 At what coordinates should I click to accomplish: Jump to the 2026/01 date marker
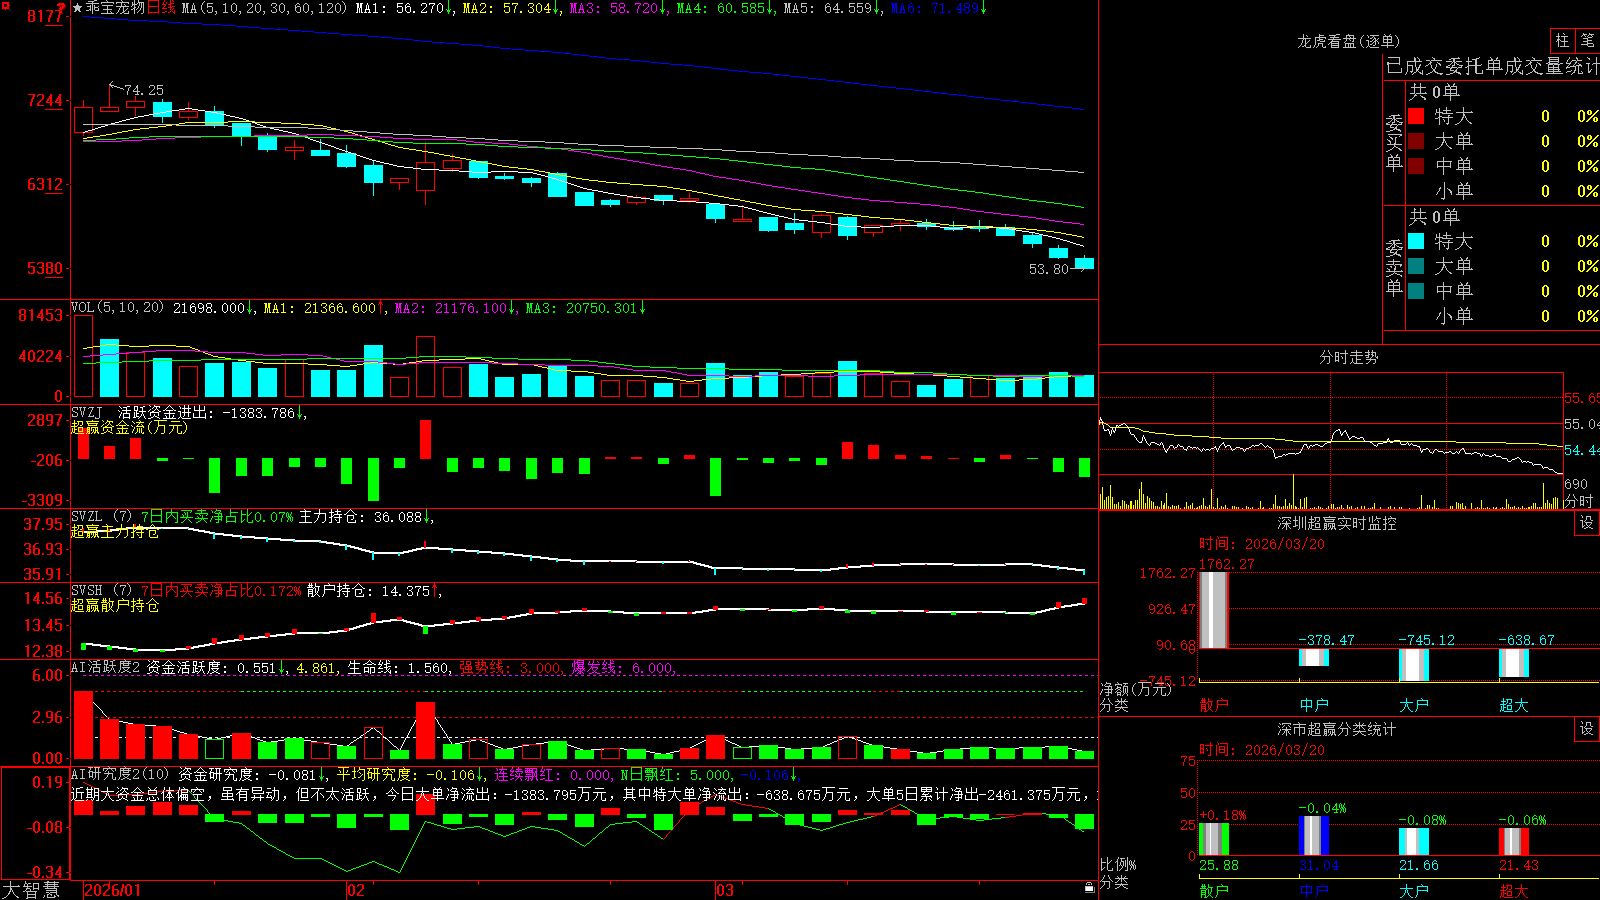112,890
